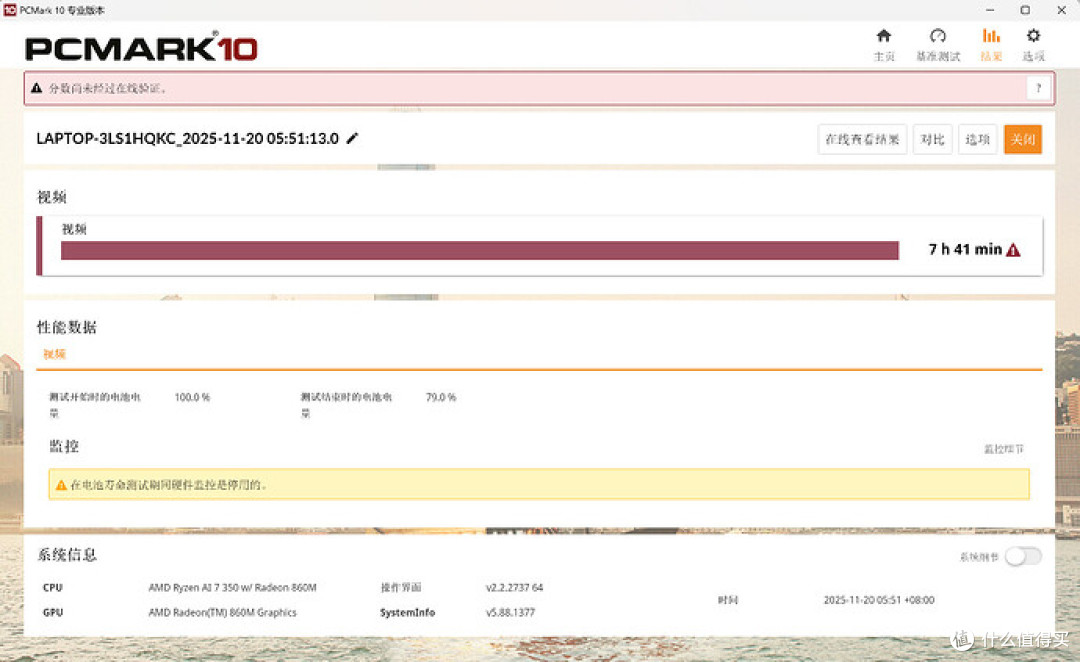Click CPU value AMD Ryzen AI 7 350
1080x662 pixels.
[232, 588]
